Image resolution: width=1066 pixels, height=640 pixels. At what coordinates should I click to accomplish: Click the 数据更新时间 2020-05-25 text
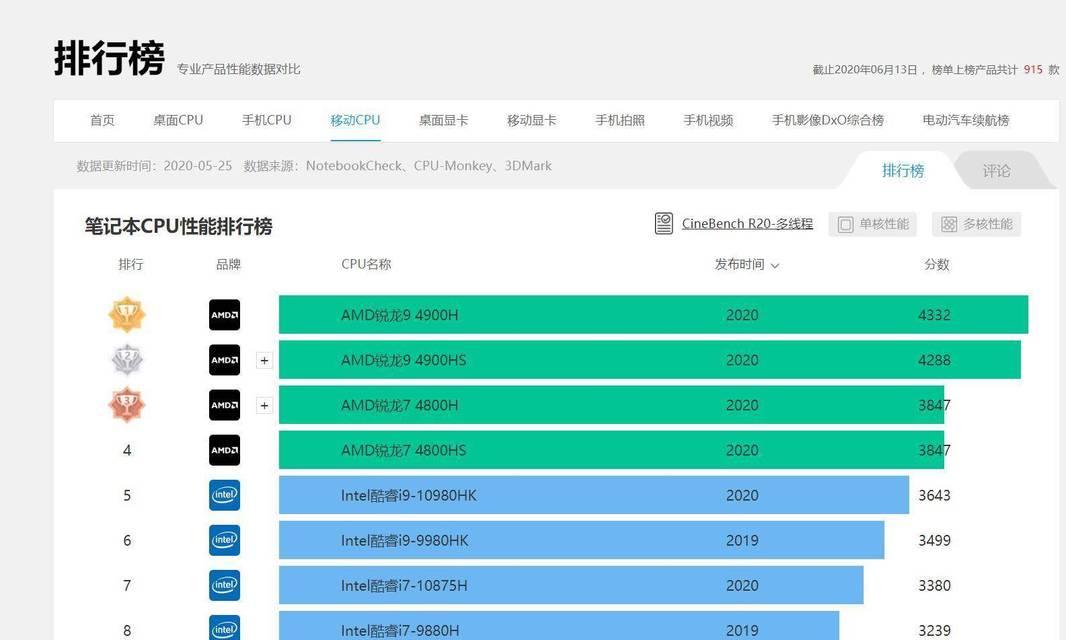click(154, 166)
